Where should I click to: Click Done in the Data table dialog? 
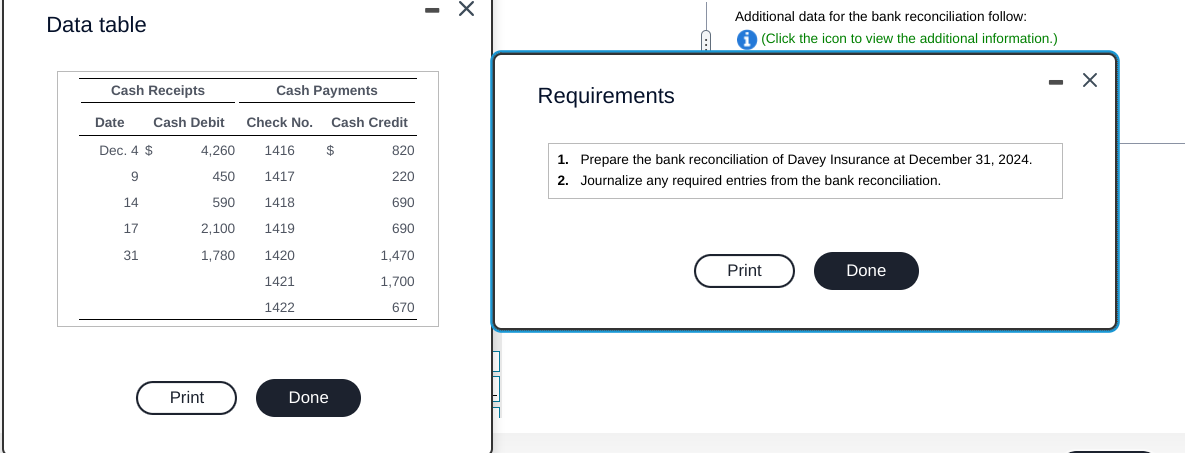click(308, 398)
